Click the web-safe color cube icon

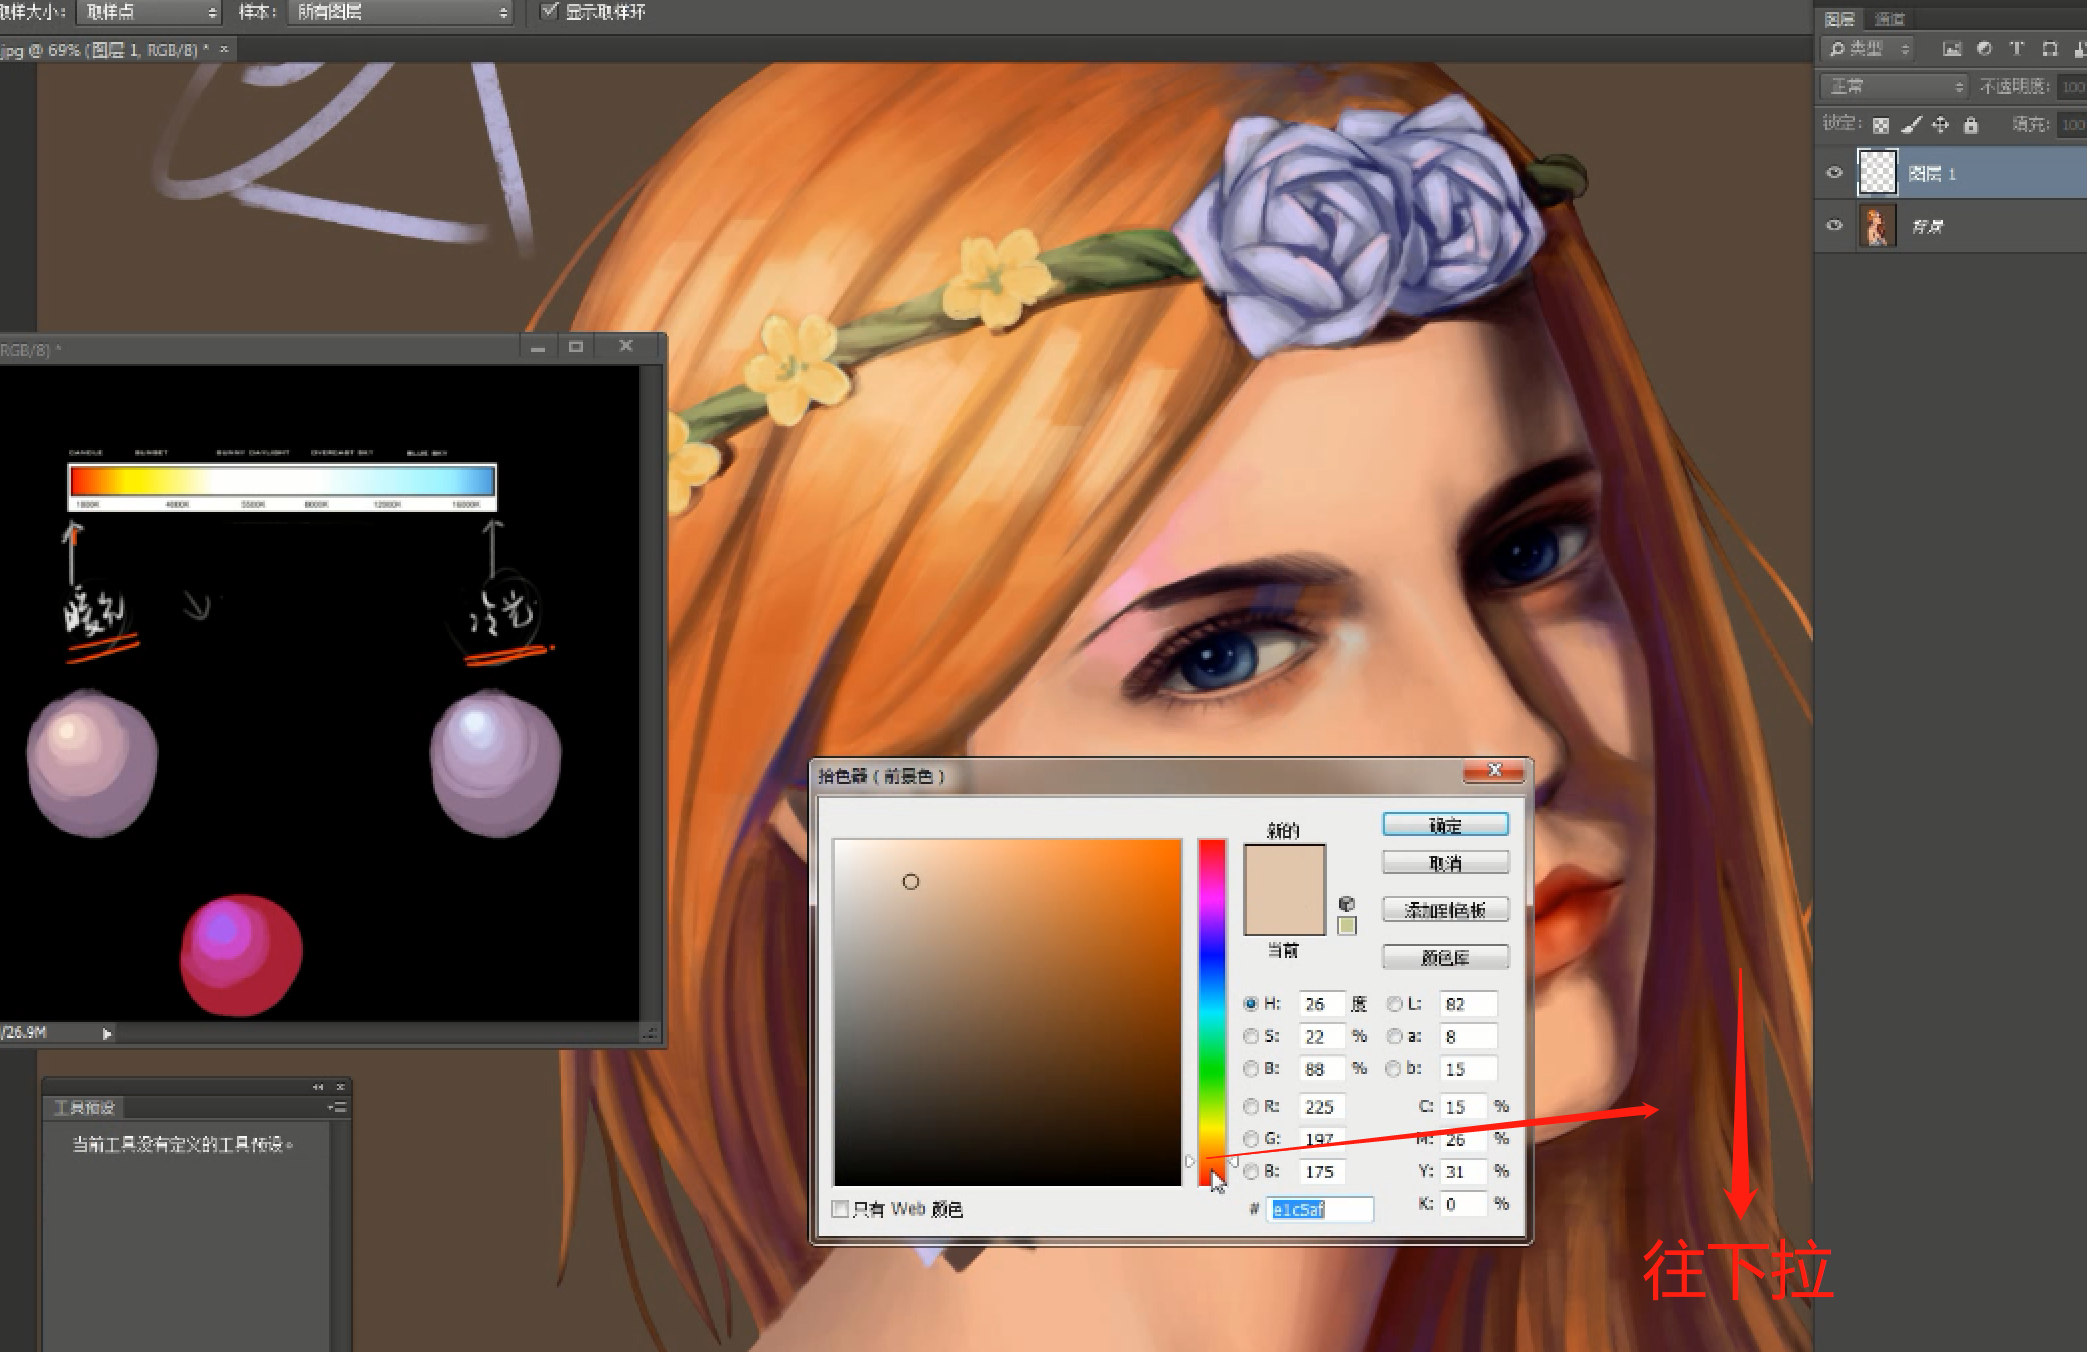click(x=1346, y=903)
